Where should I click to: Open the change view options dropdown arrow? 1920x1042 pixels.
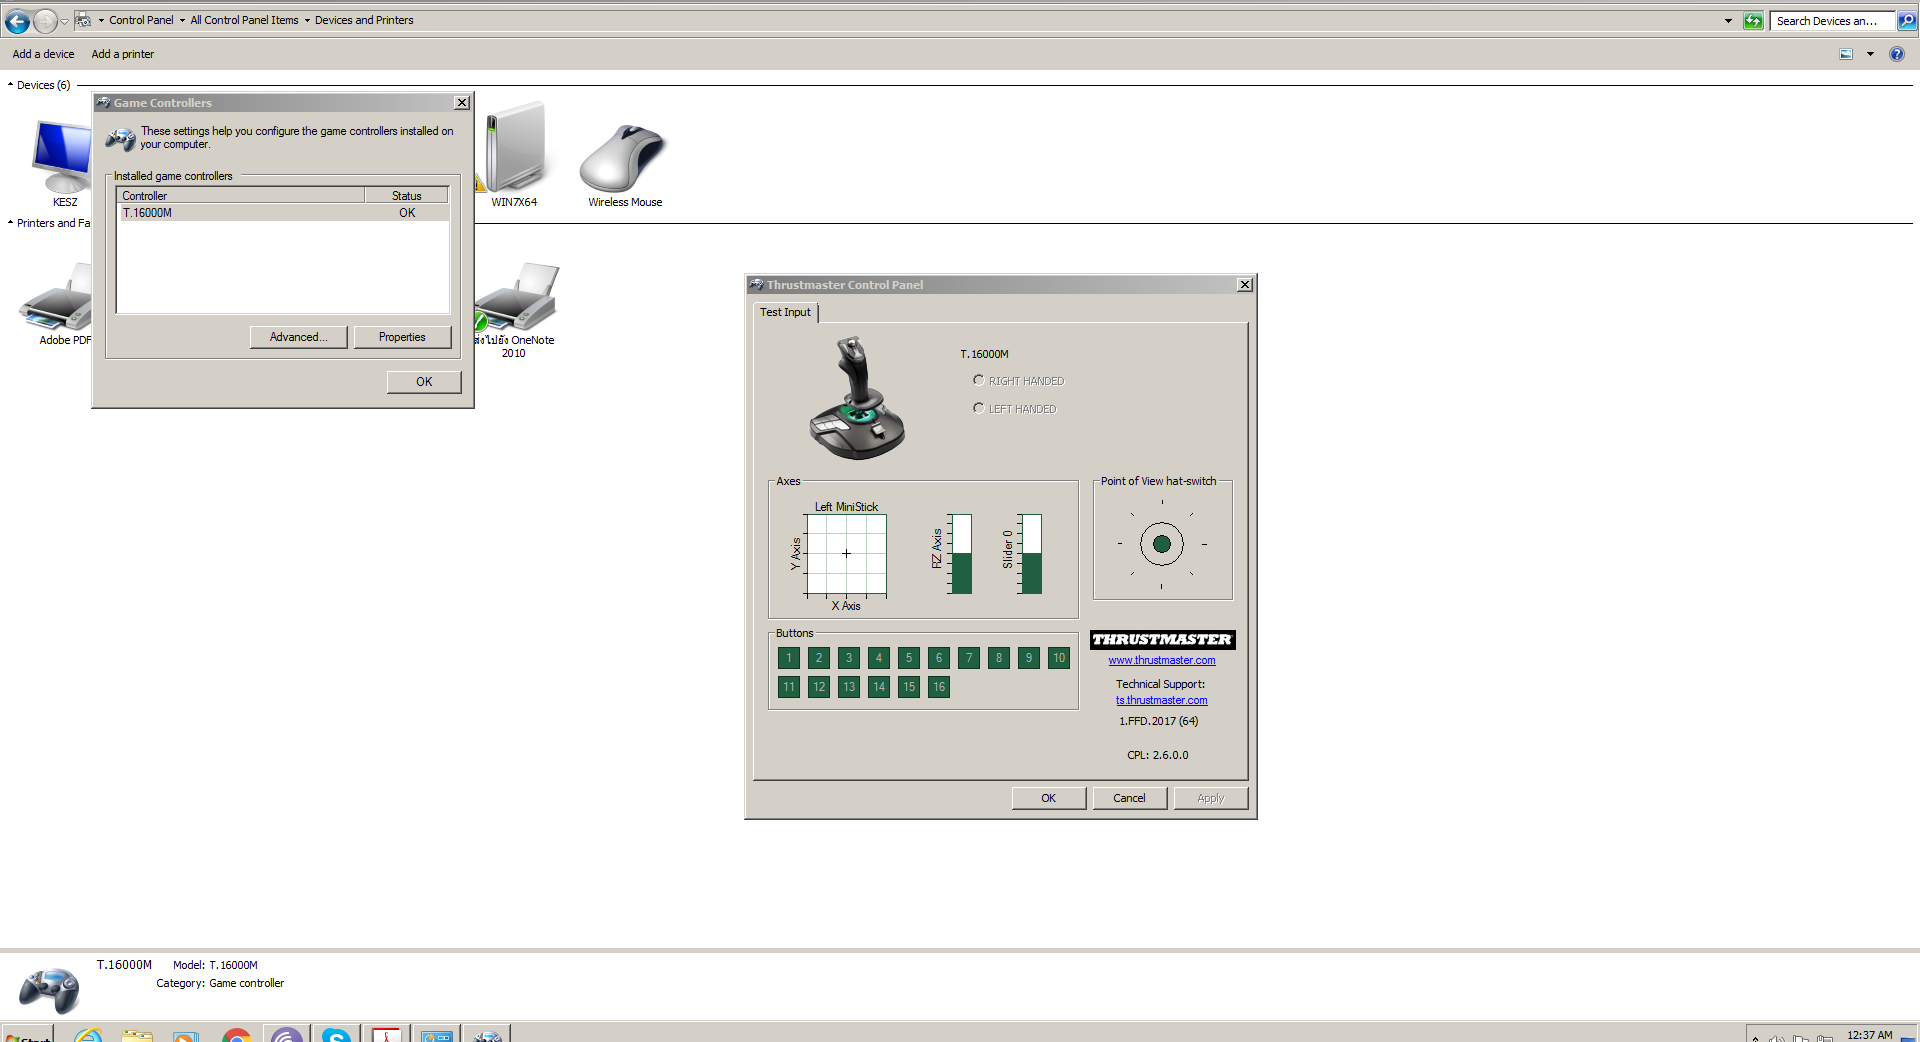pos(1870,54)
